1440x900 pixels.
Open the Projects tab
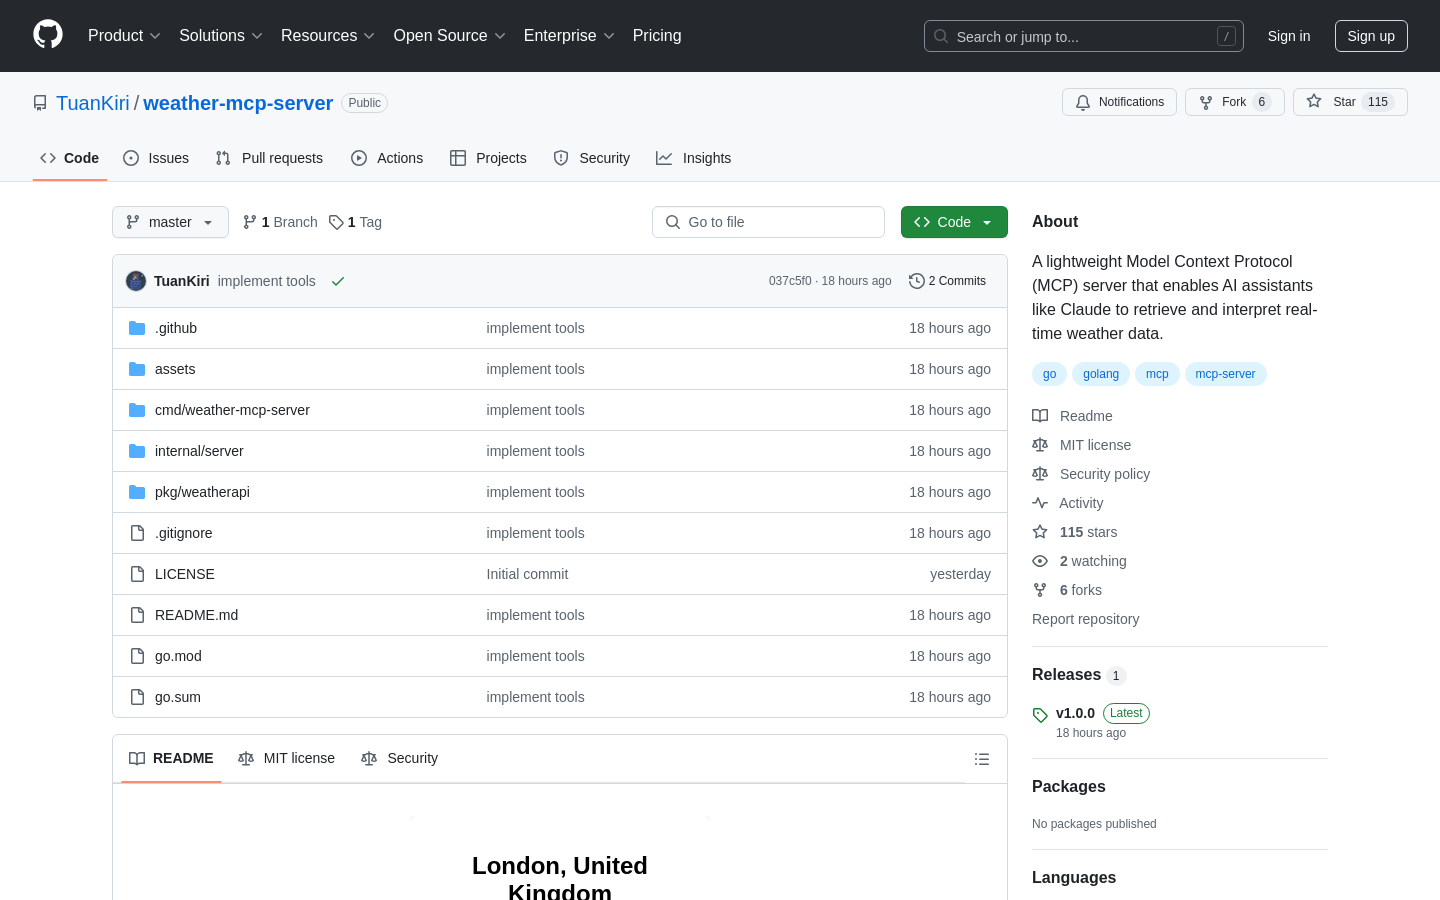tap(488, 158)
